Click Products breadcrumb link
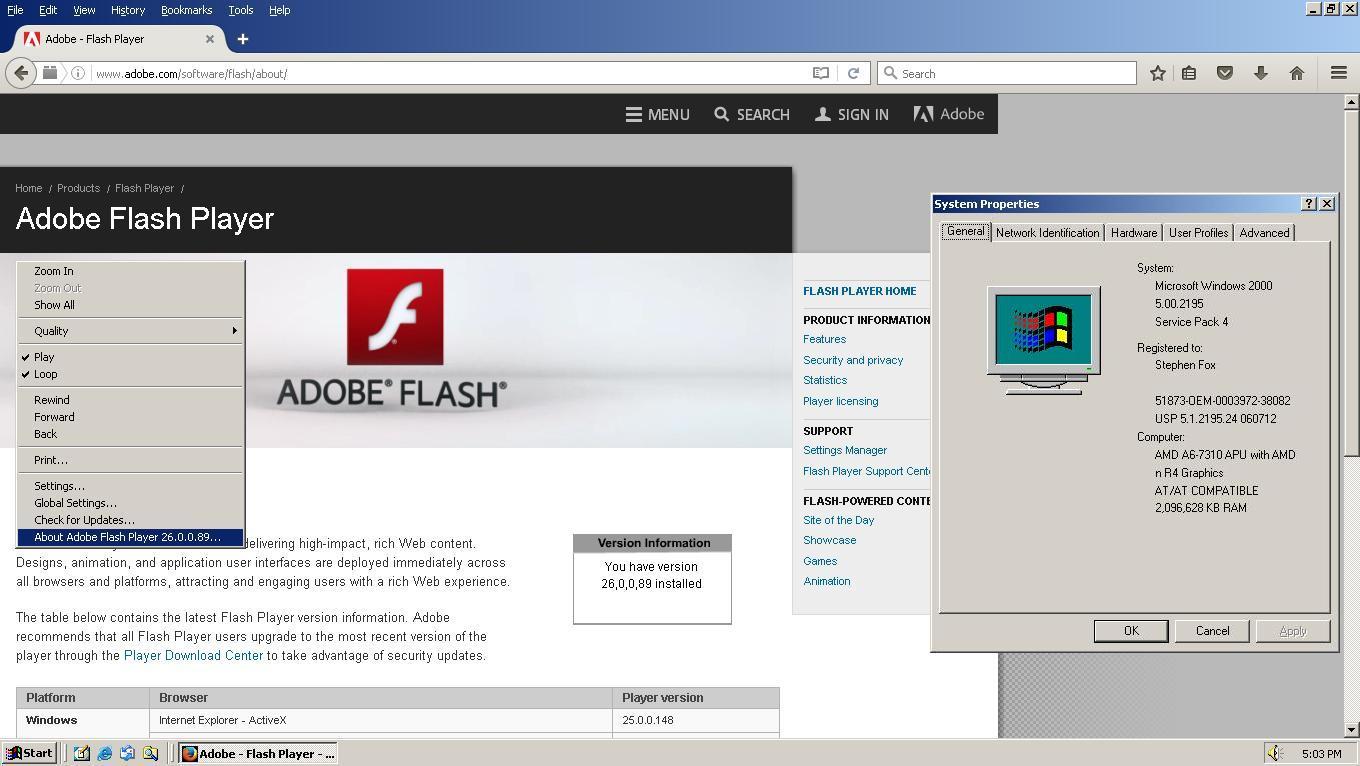The width and height of the screenshot is (1360, 766). click(x=78, y=188)
